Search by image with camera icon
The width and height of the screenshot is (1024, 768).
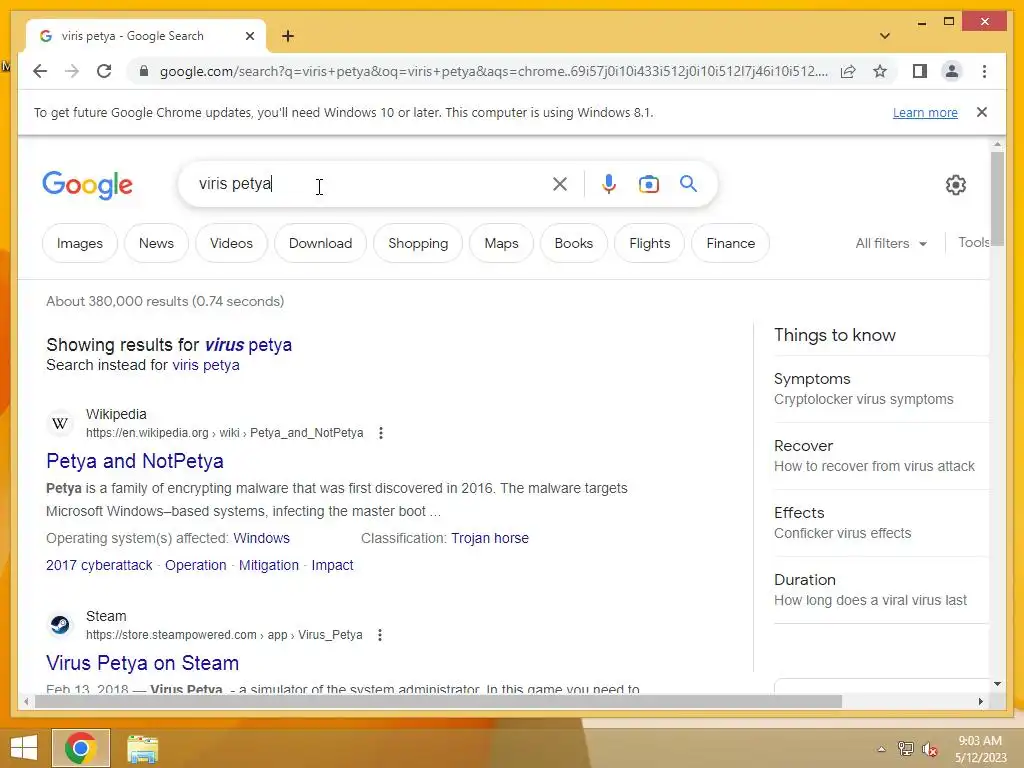(648, 184)
